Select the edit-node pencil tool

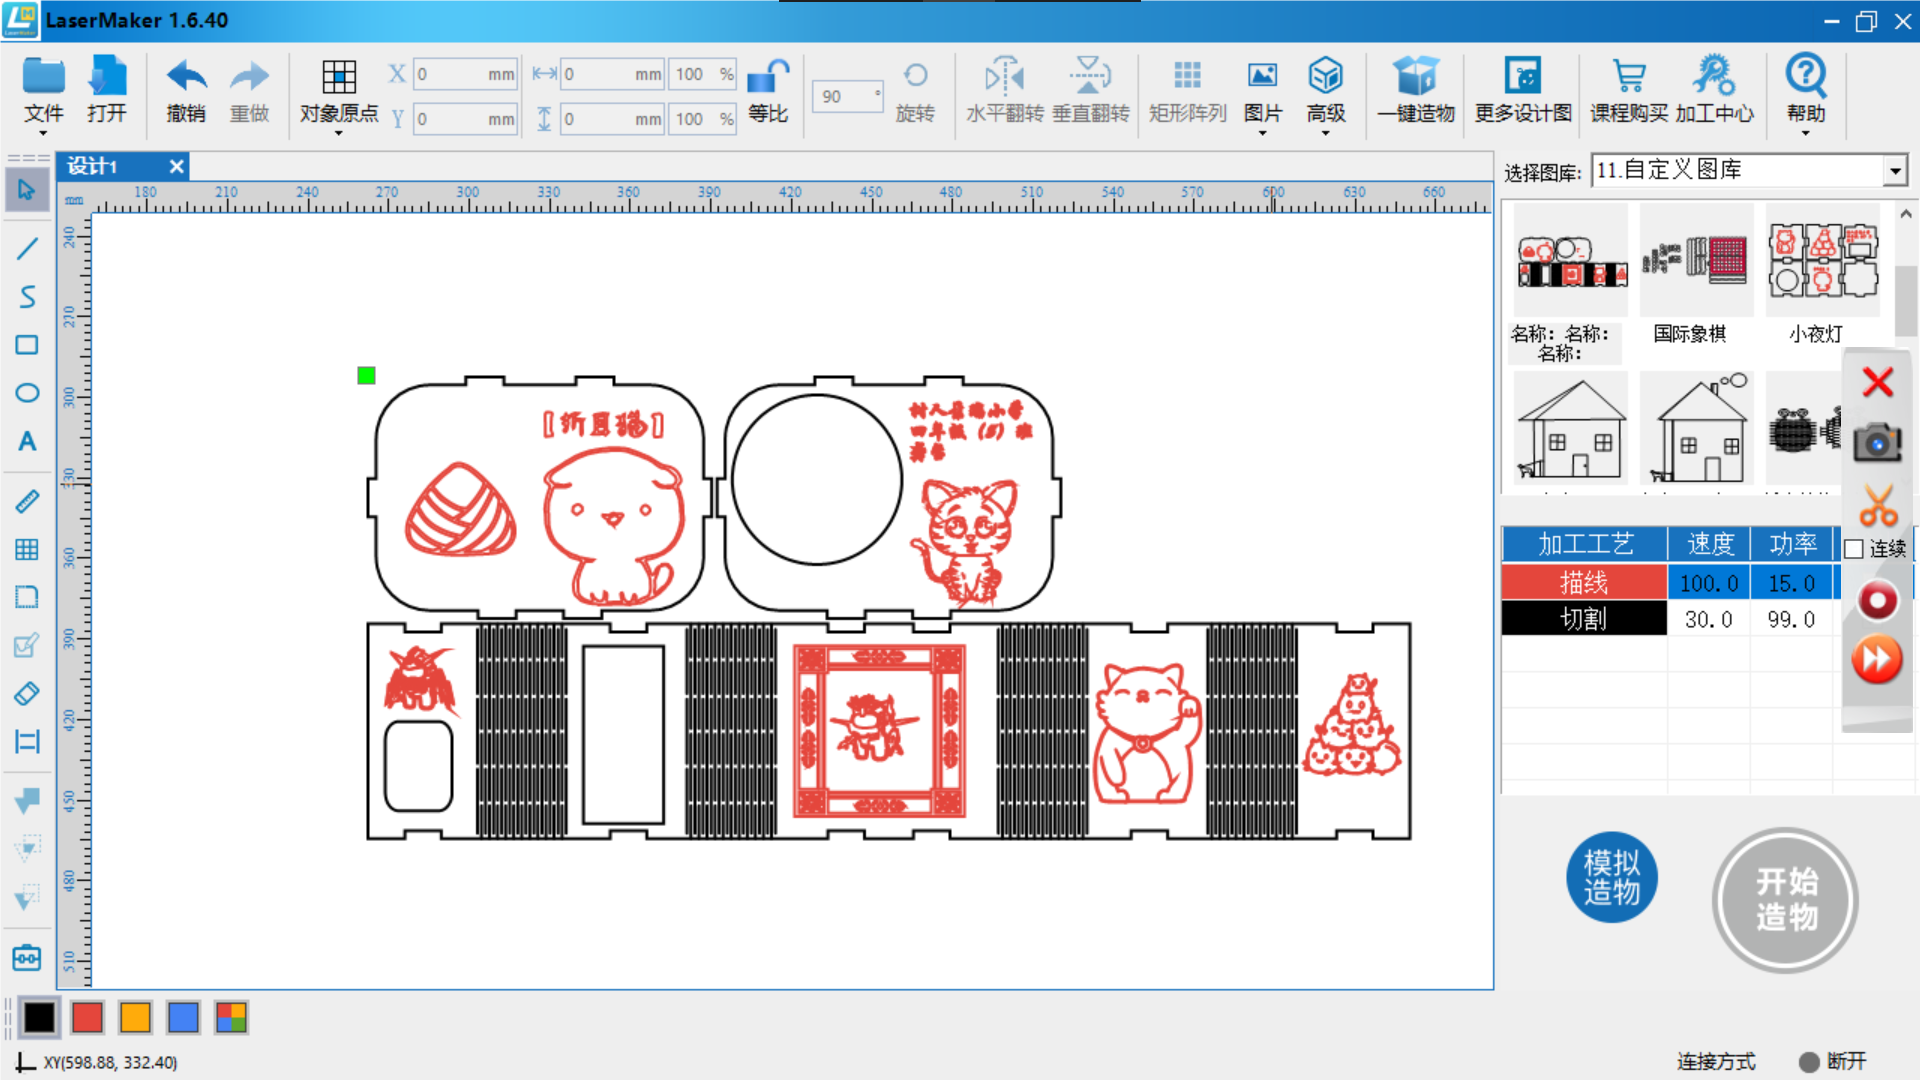(27, 645)
